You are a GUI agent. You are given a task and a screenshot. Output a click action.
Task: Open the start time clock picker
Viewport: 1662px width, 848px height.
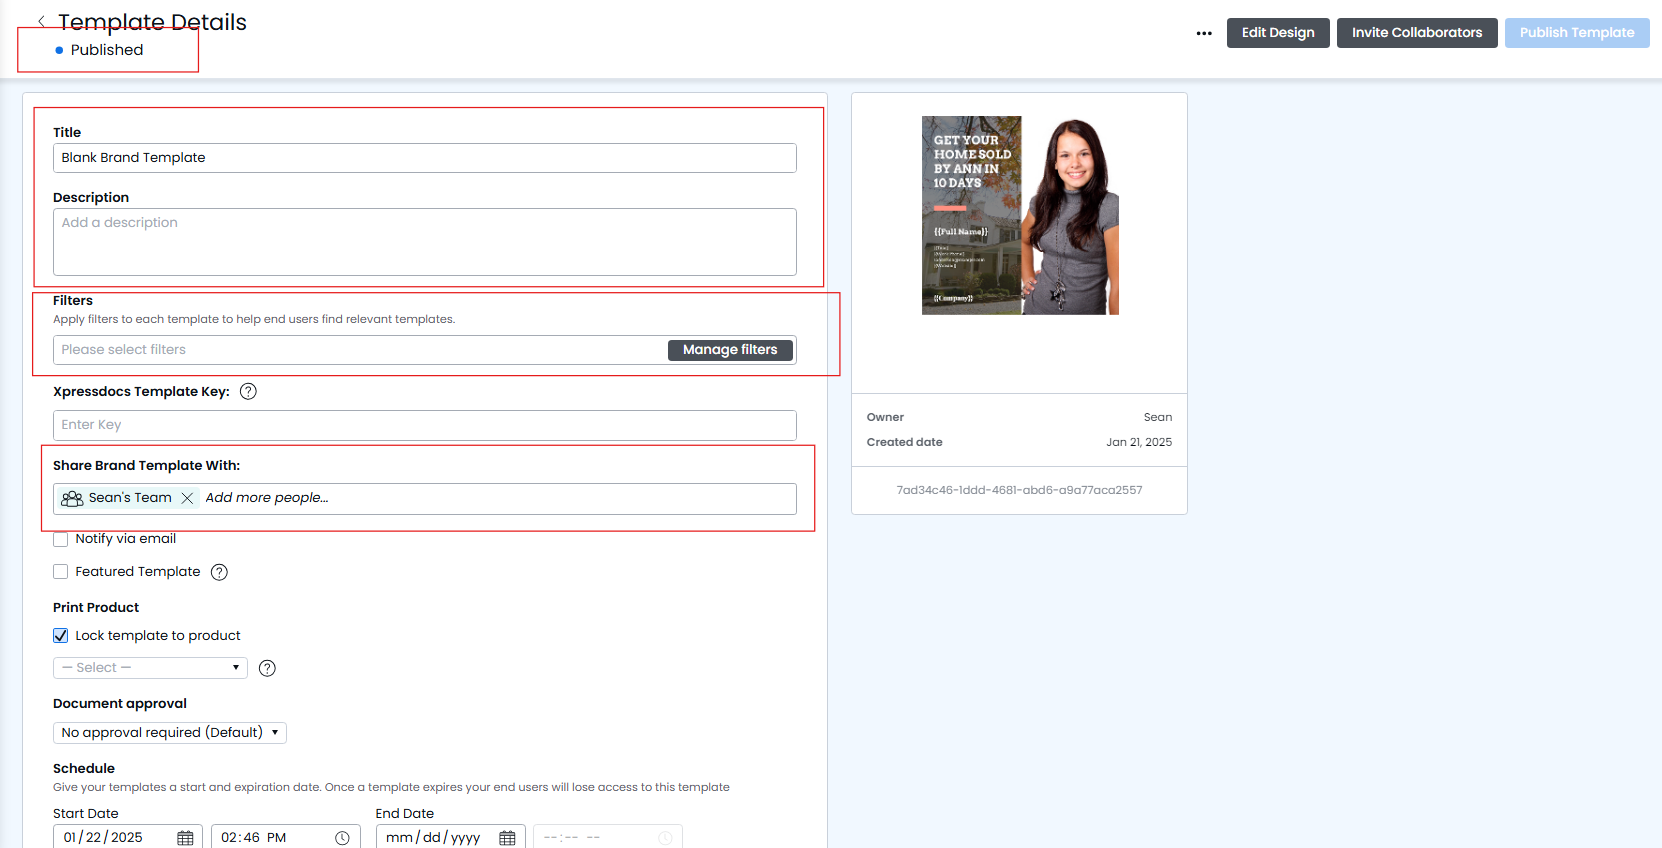(342, 838)
